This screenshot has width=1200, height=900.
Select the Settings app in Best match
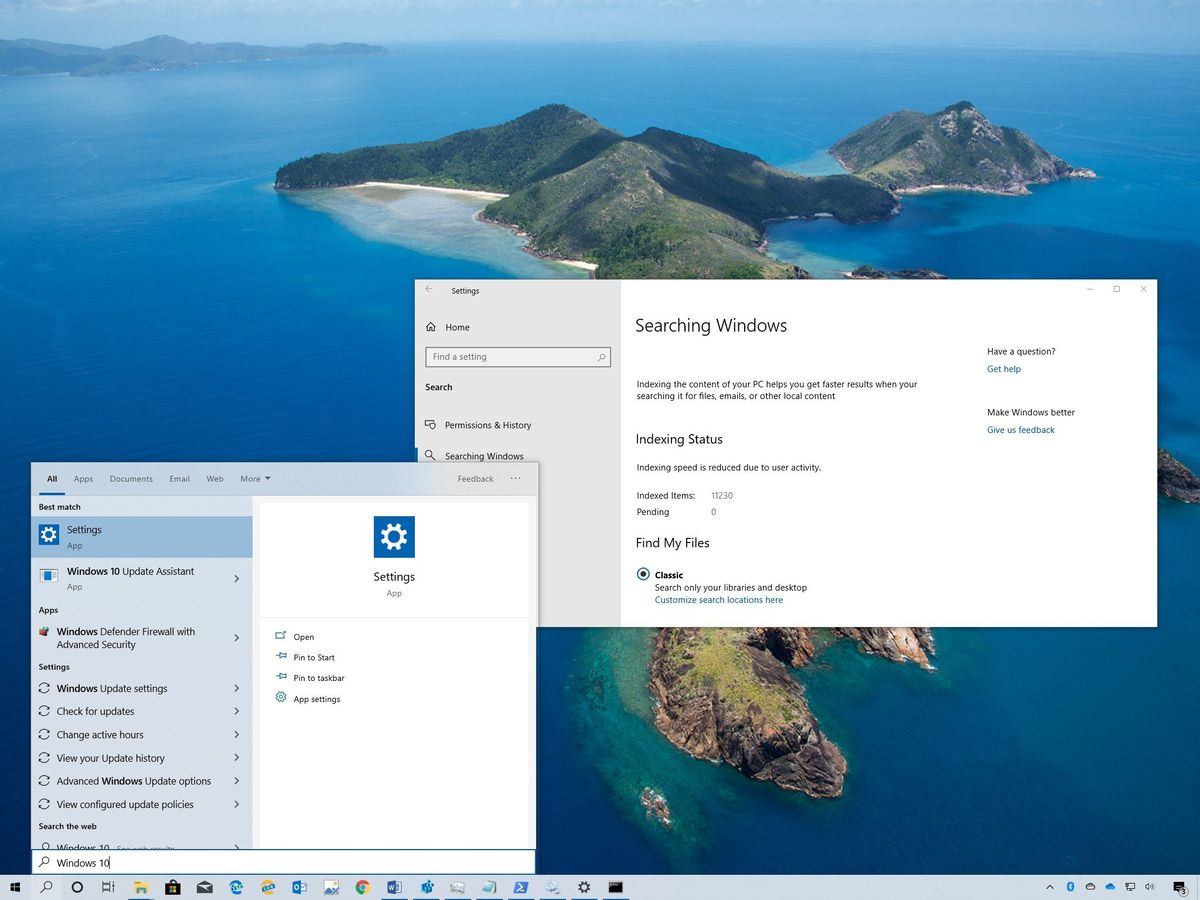click(84, 536)
